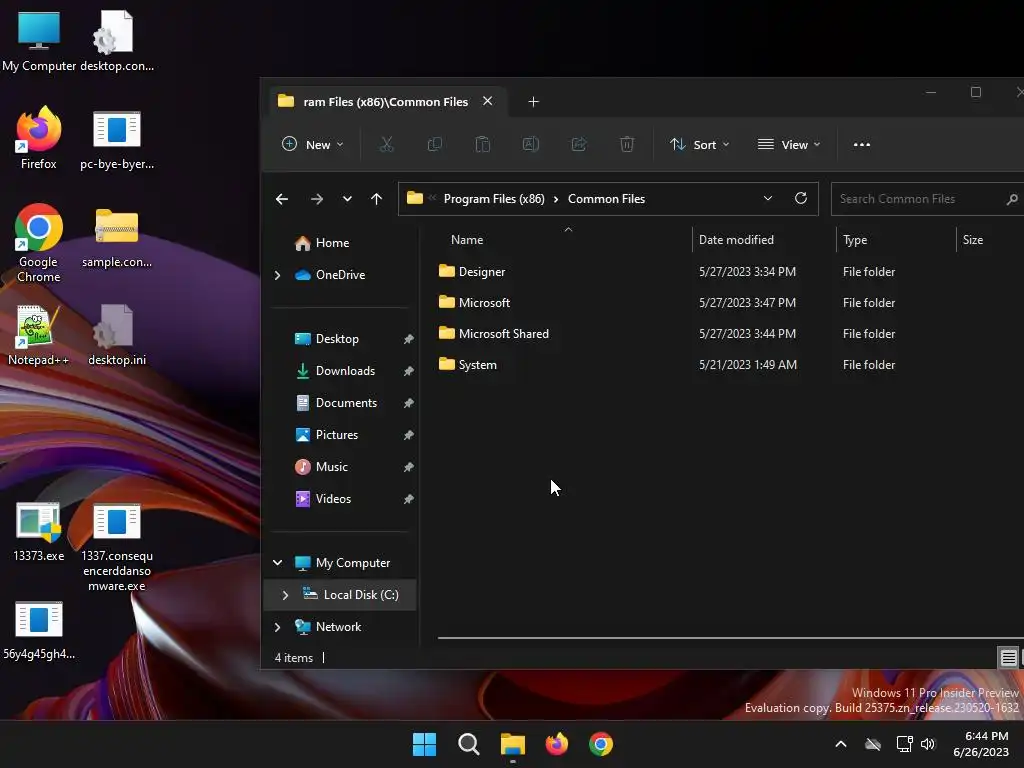The width and height of the screenshot is (1024, 768).
Task: Click the horizontal scrollbar in file list
Action: (730, 637)
